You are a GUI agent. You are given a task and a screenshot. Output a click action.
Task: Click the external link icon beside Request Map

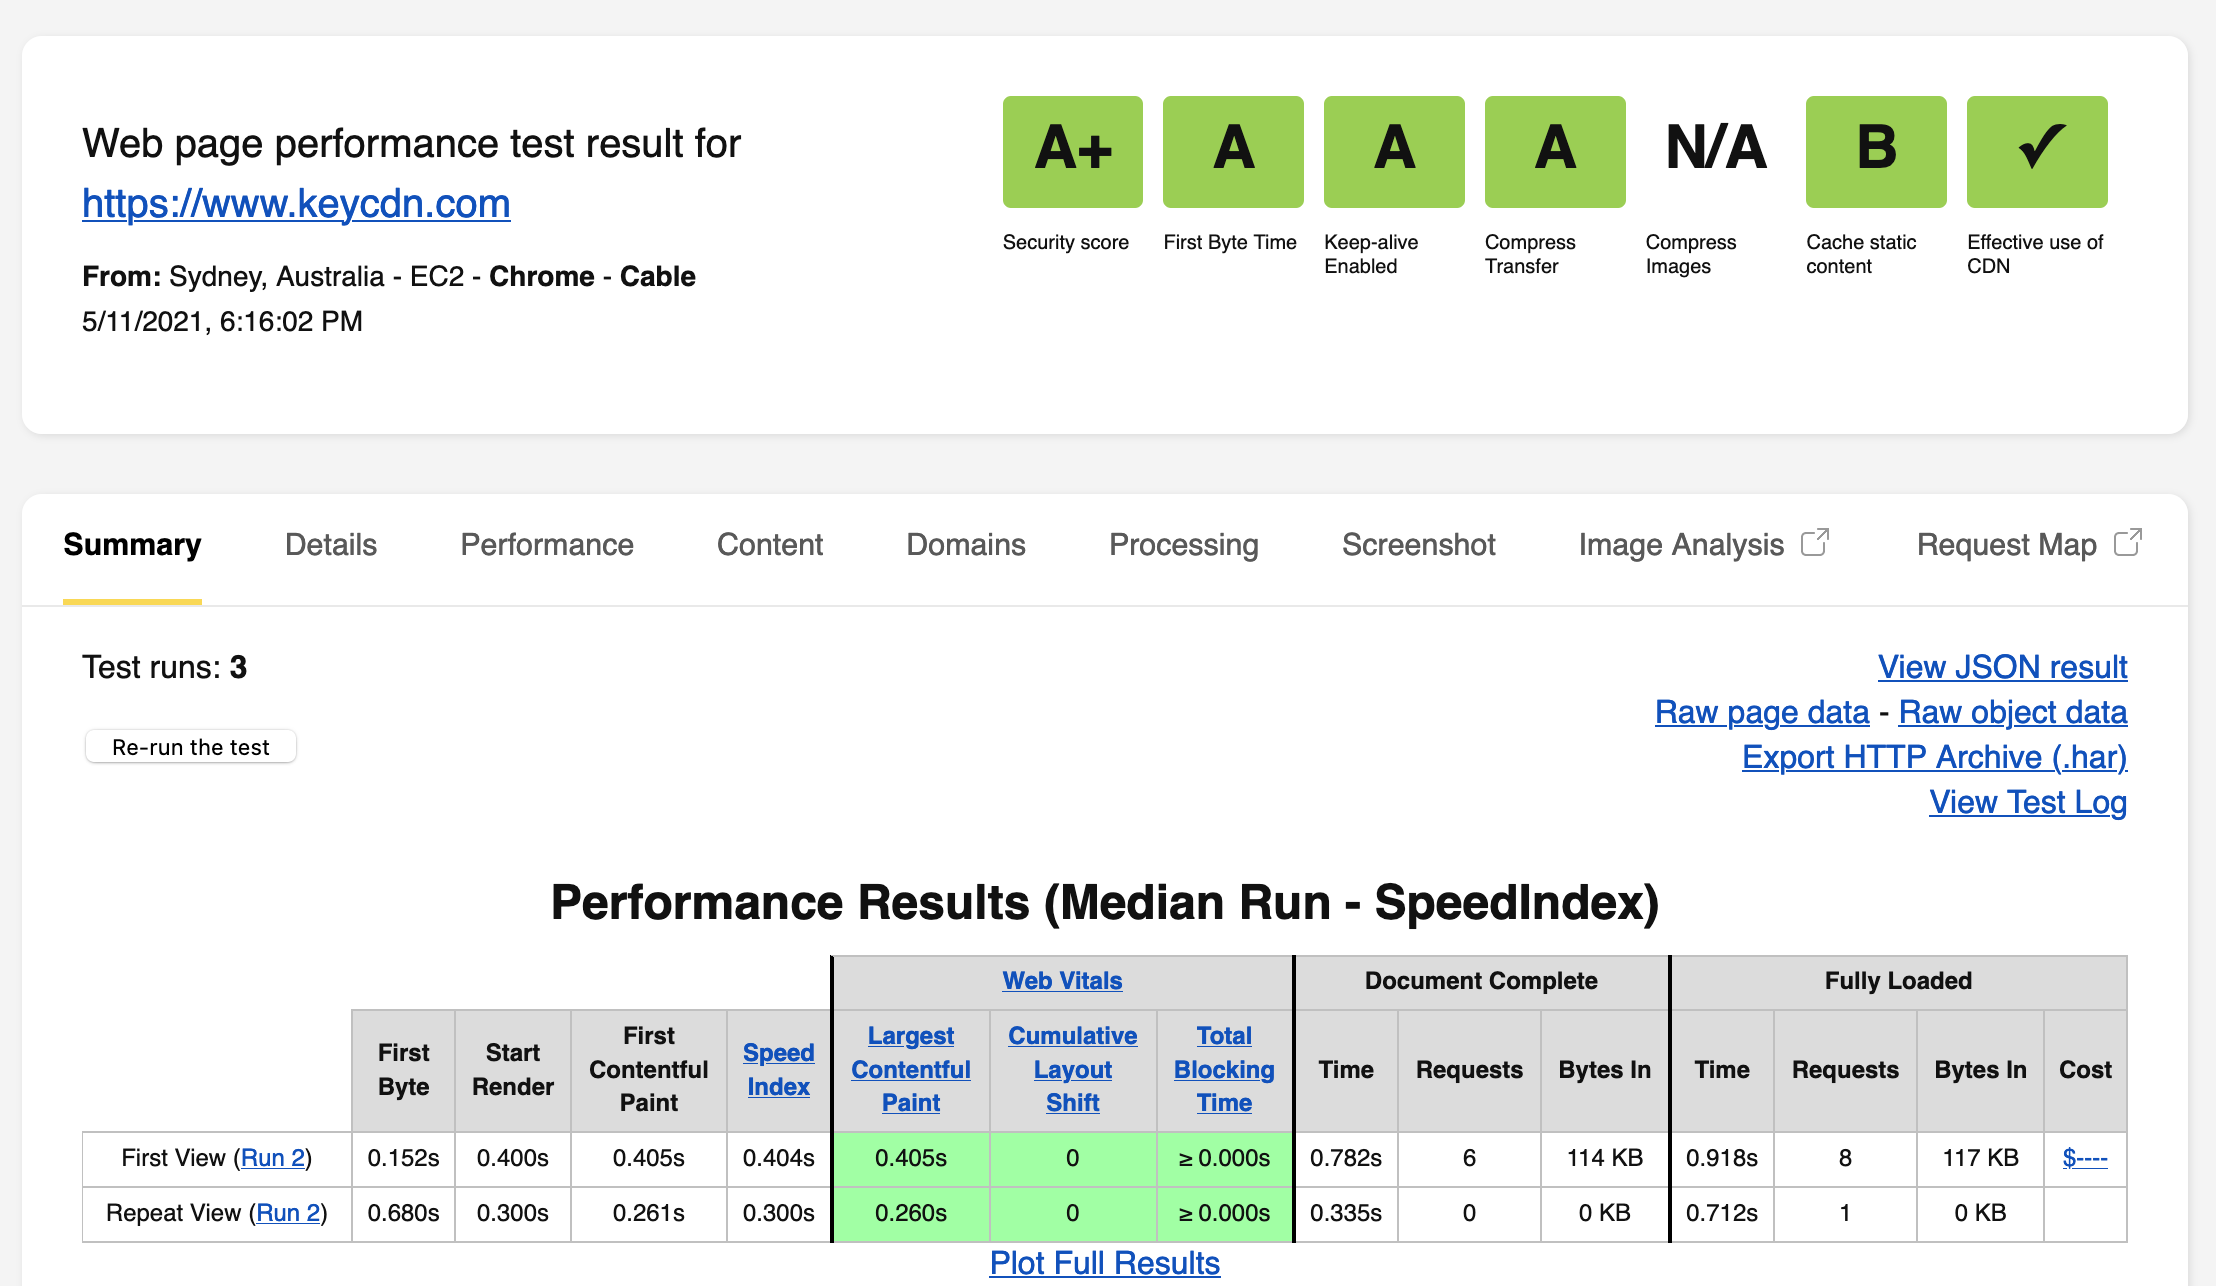2128,542
